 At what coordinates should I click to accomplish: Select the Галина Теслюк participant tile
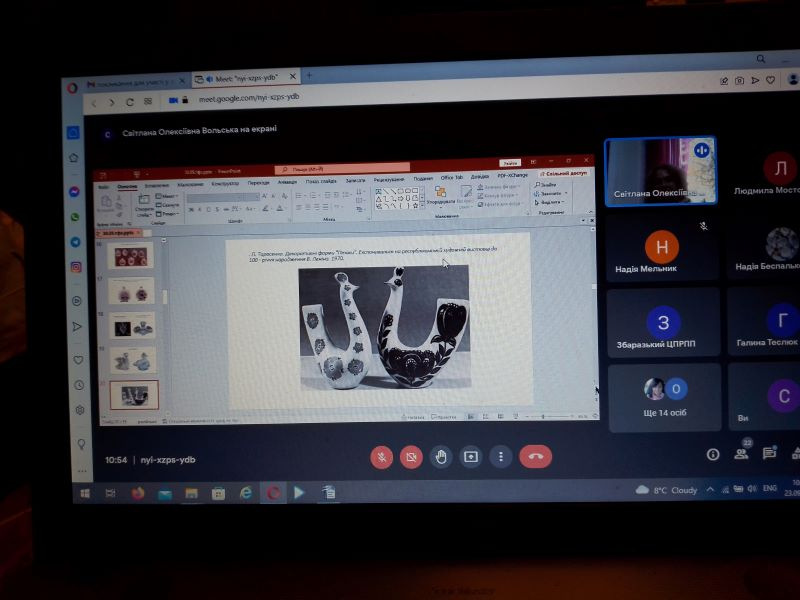764,321
